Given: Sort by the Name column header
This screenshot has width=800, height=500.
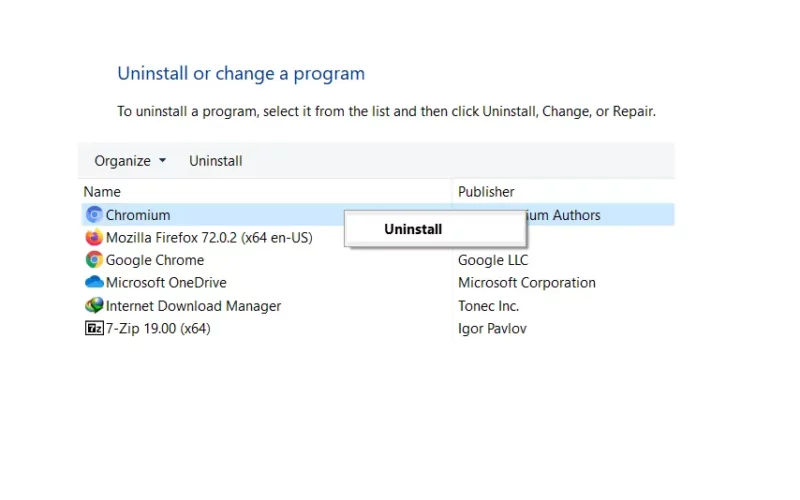Looking at the screenshot, I should (x=102, y=192).
